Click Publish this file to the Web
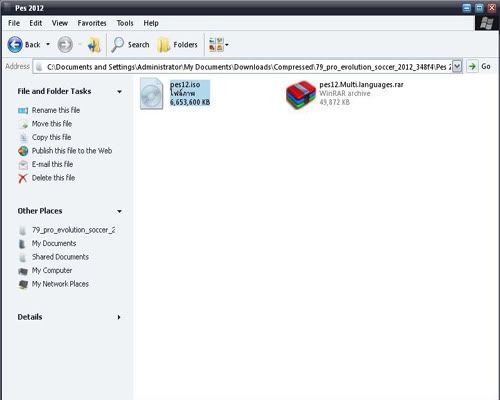This screenshot has width=500, height=400. tap(72, 151)
